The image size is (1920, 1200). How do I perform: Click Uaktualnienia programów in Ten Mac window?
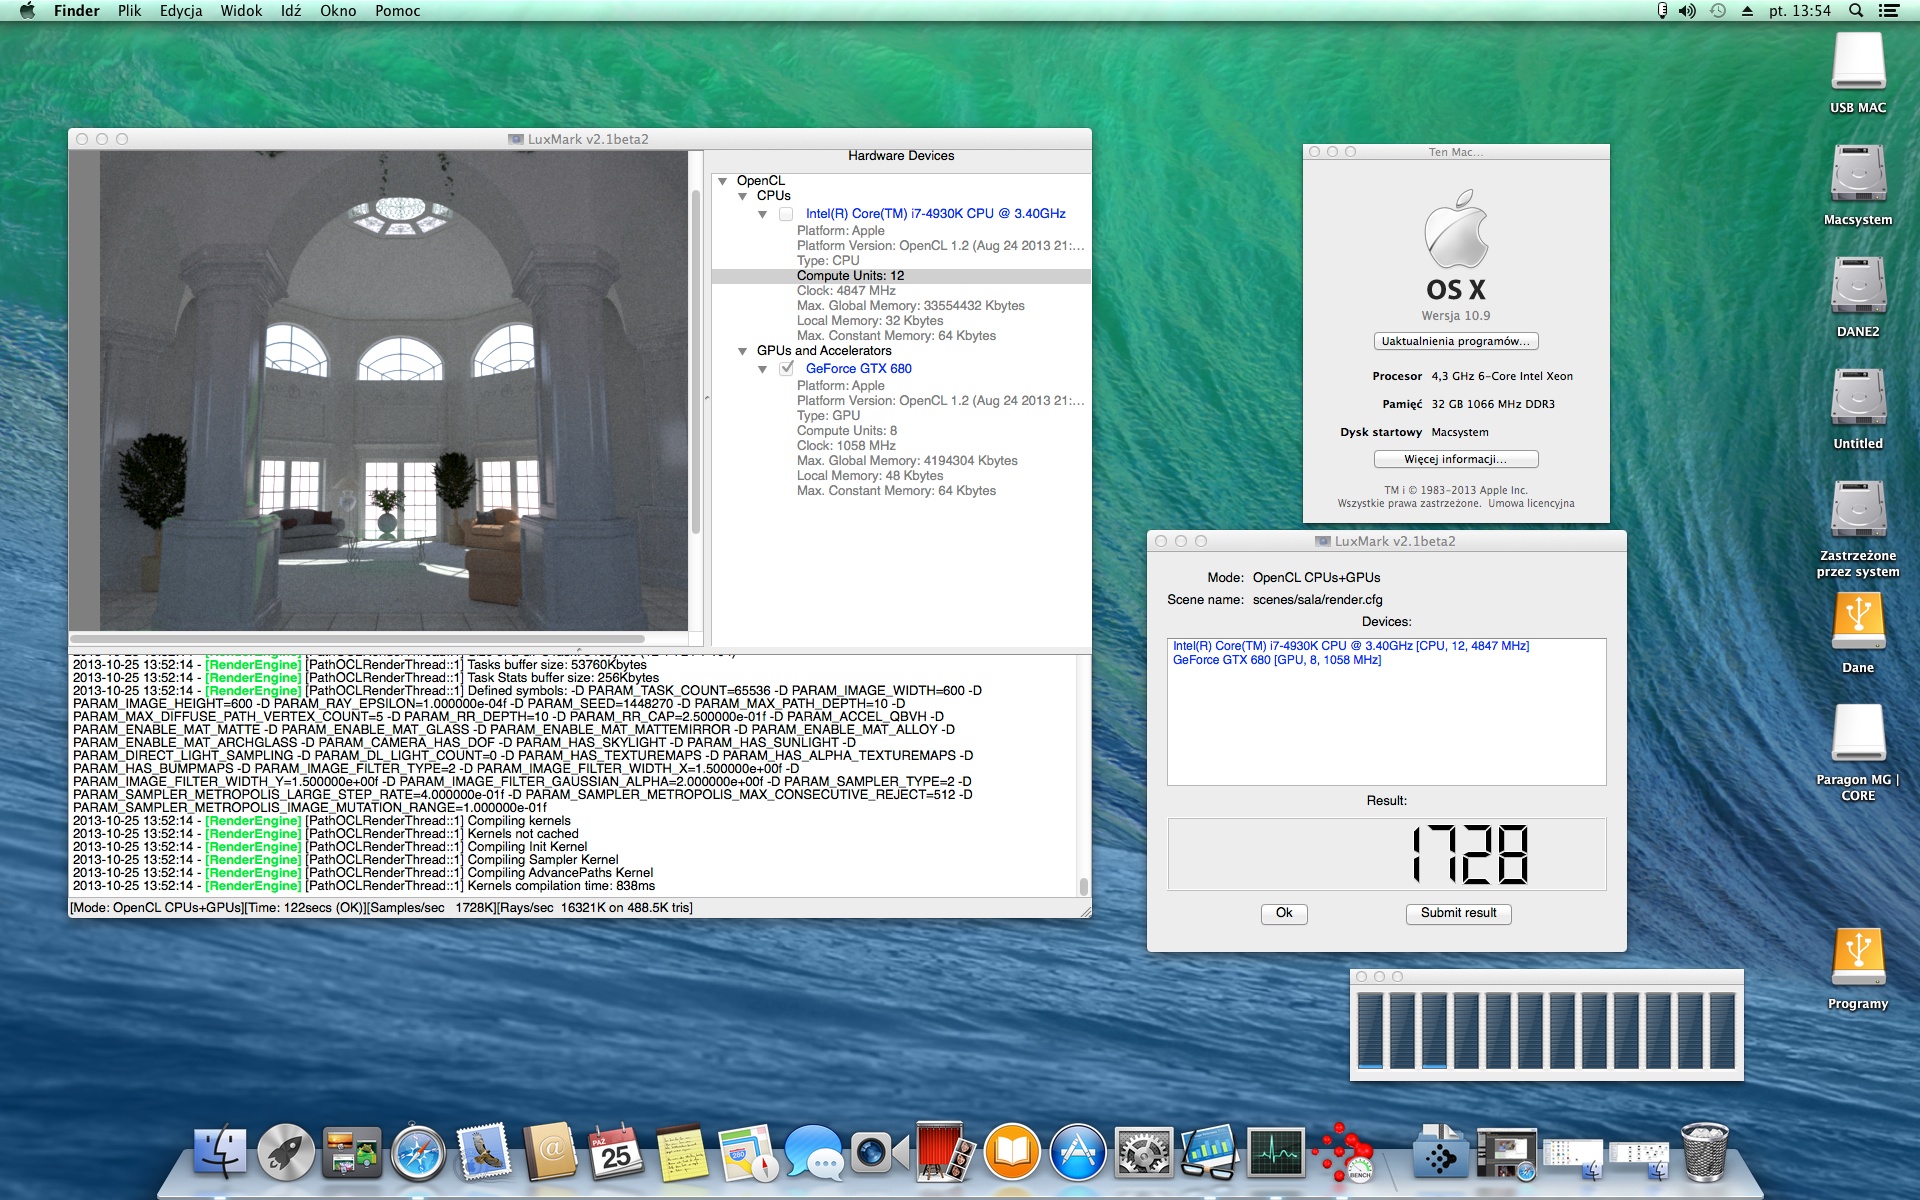[x=1456, y=341]
